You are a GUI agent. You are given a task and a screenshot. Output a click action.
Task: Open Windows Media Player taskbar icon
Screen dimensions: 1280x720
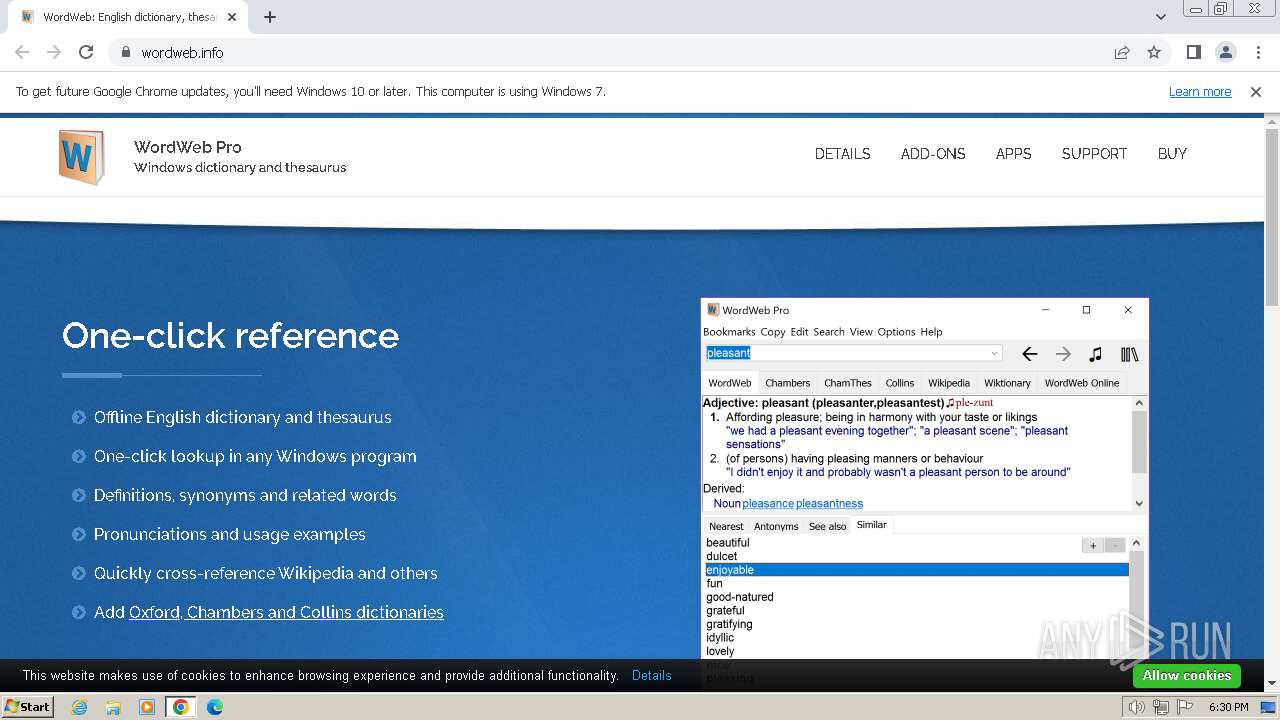(x=147, y=707)
